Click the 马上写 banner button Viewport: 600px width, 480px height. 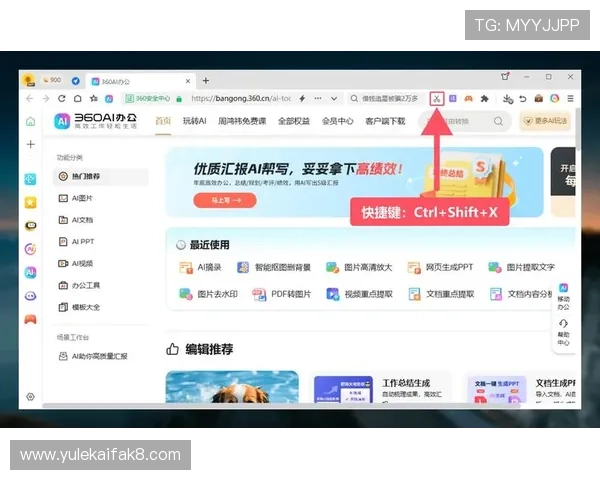pos(225,200)
